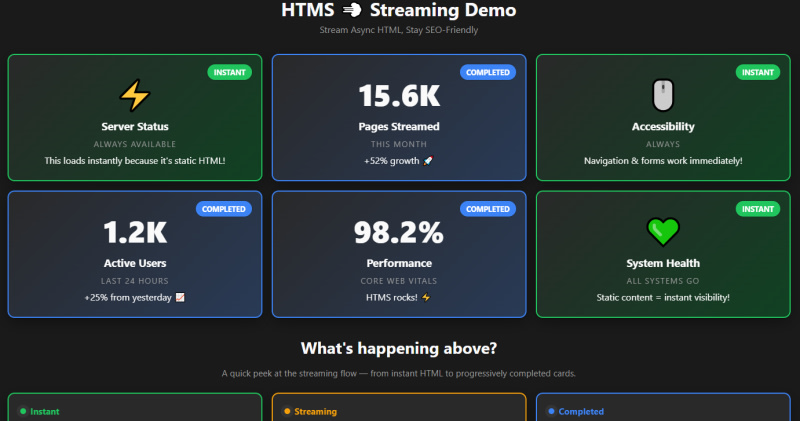Click the dash emoji in the page title
Viewport: 800px width, 421px height.
tap(351, 11)
